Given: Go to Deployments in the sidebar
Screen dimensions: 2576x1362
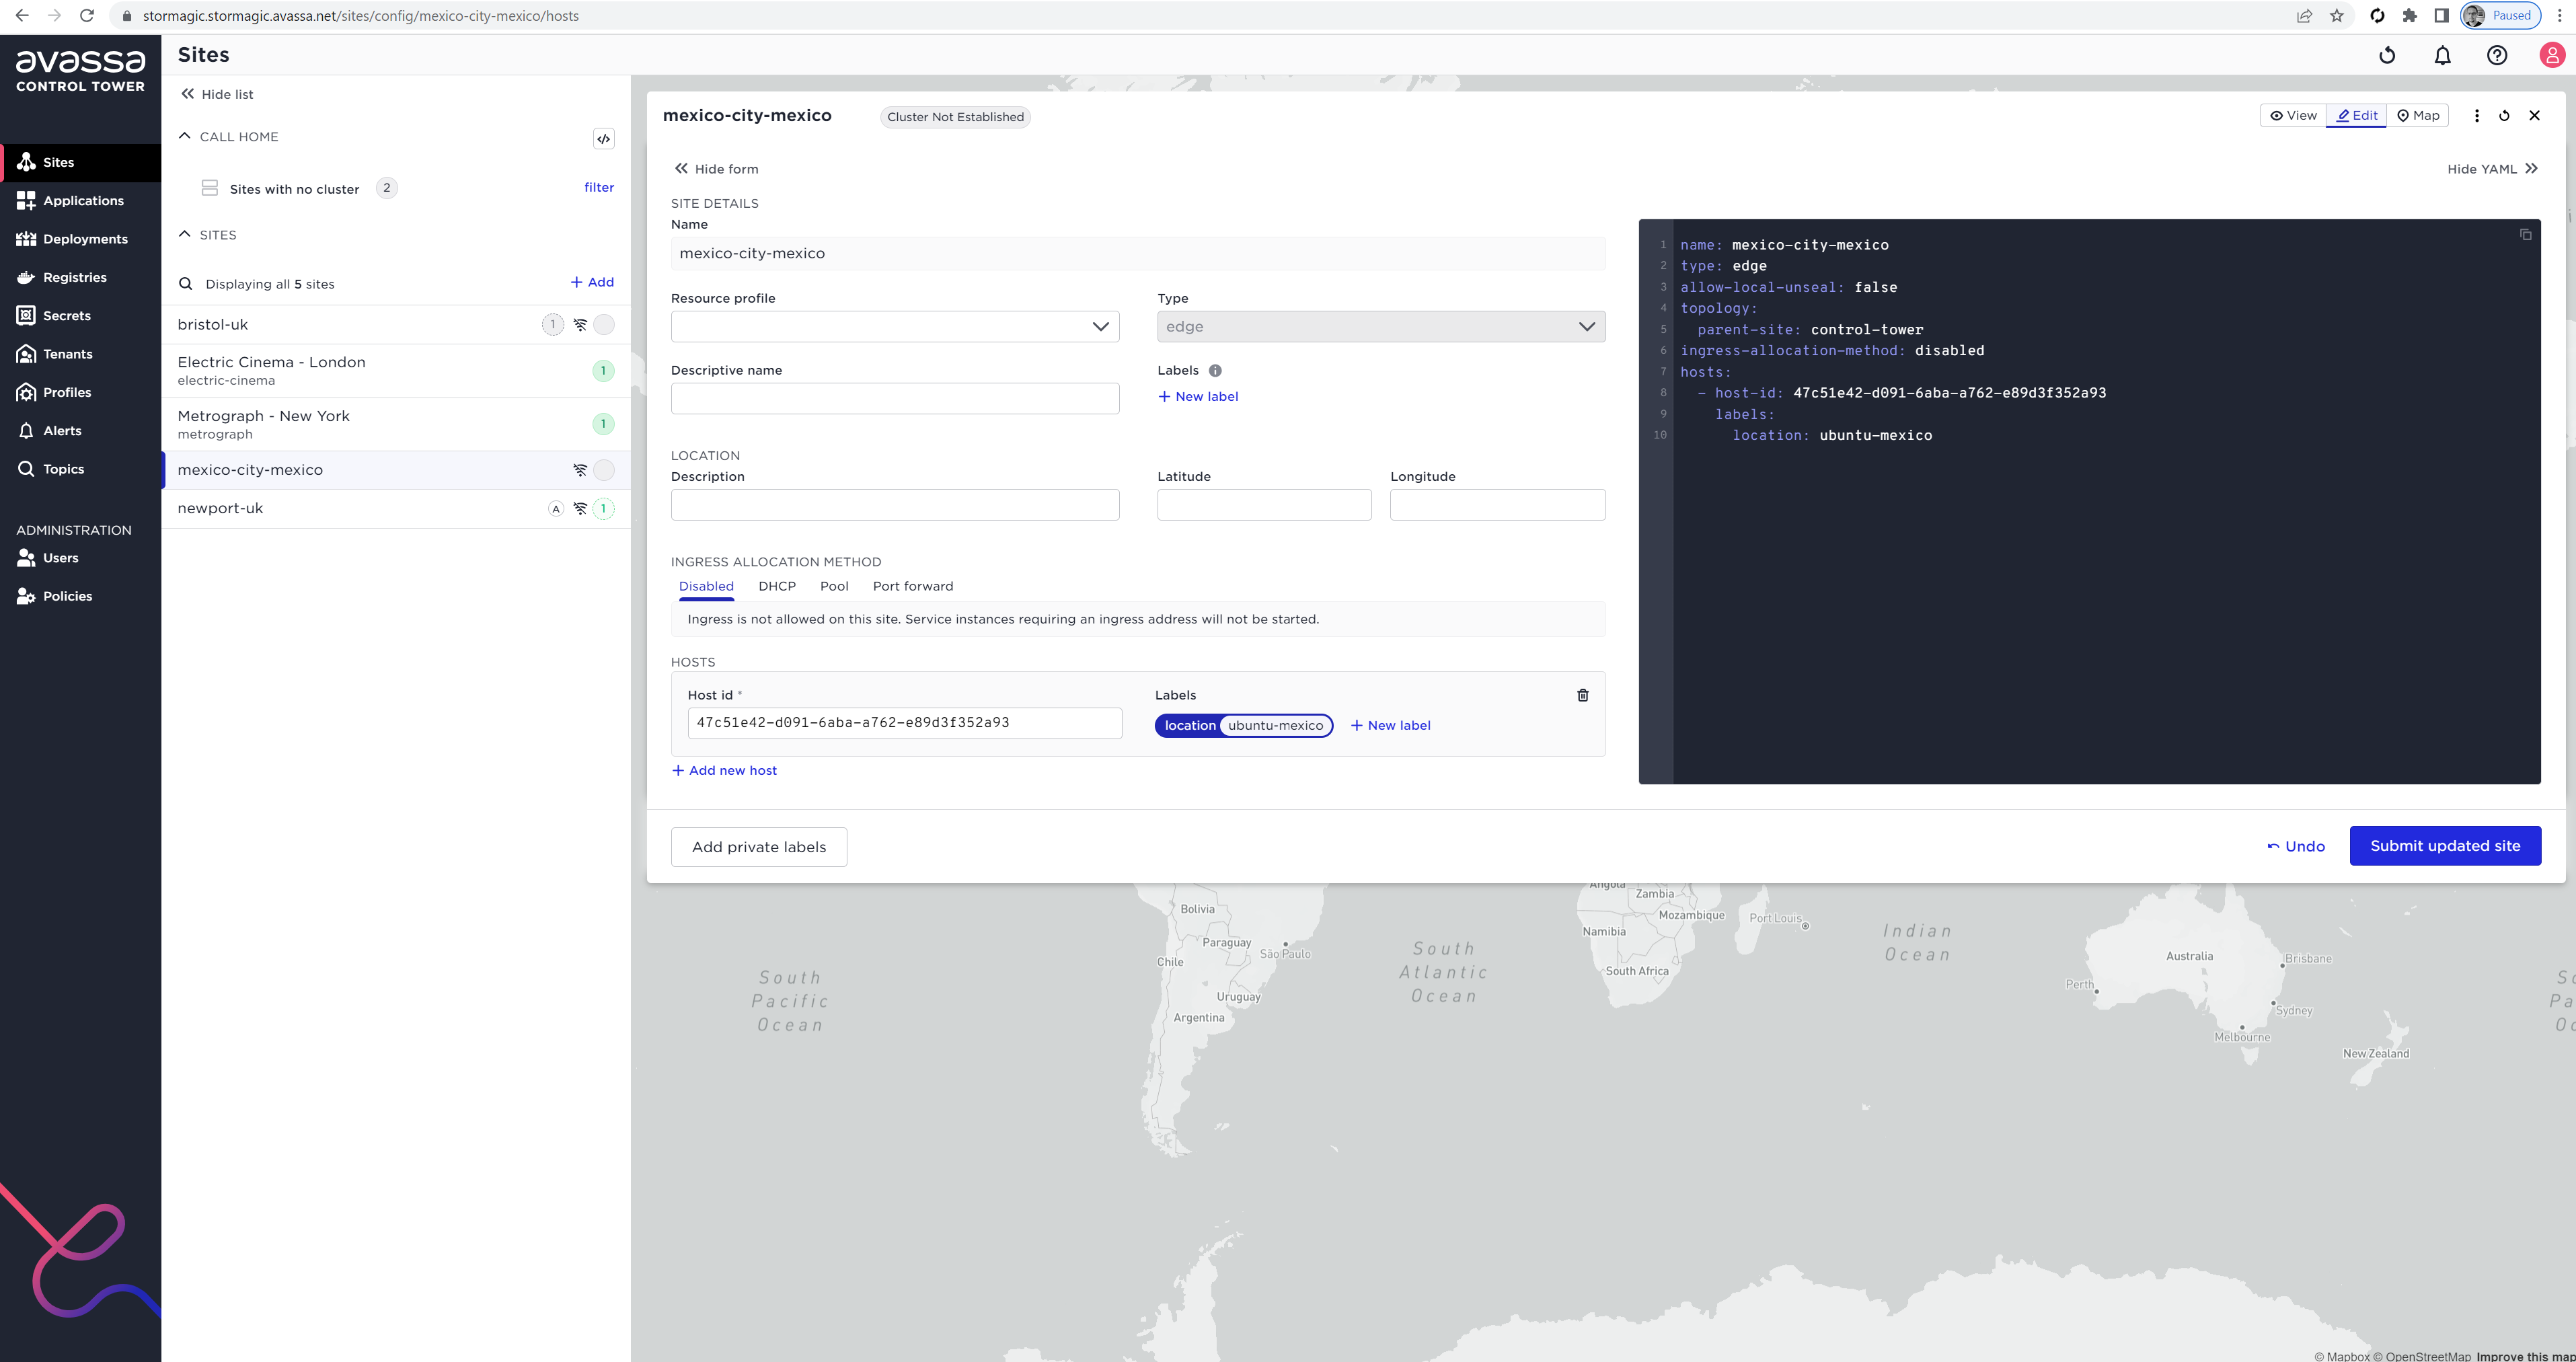Looking at the screenshot, I should click(80, 239).
